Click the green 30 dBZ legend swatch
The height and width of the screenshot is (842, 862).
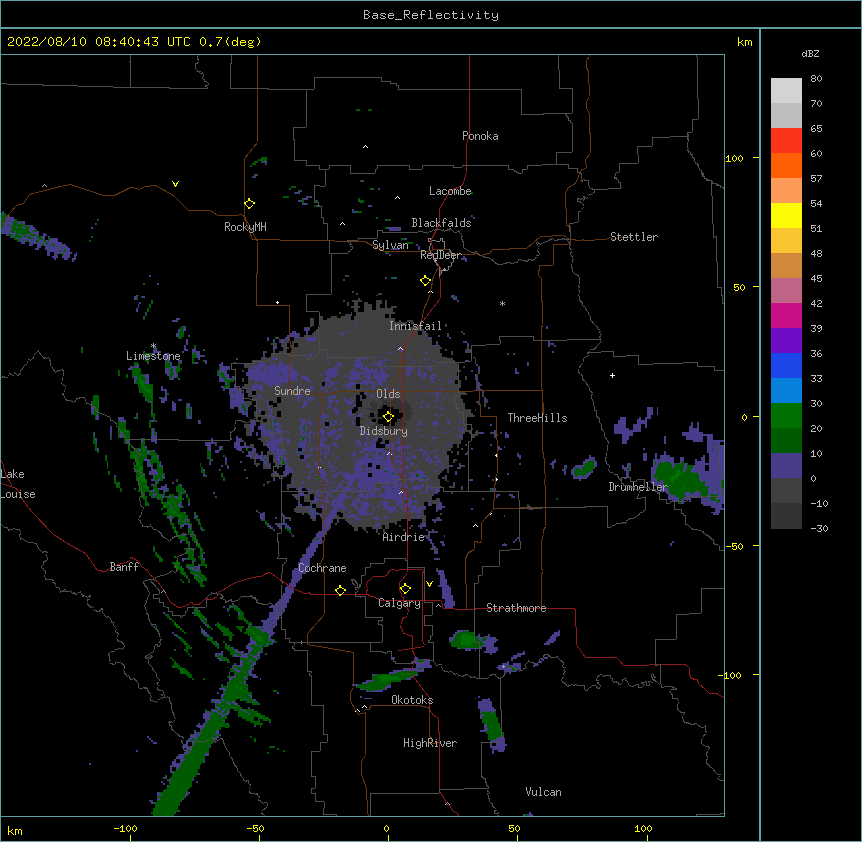click(786, 416)
